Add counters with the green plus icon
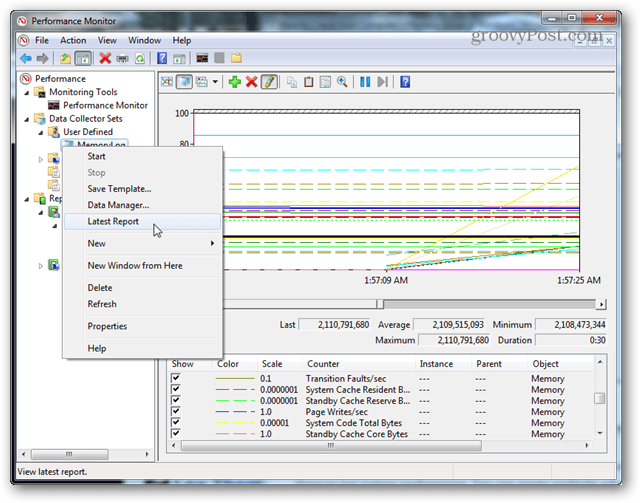Screen dimensions: 640x503 coord(235,82)
